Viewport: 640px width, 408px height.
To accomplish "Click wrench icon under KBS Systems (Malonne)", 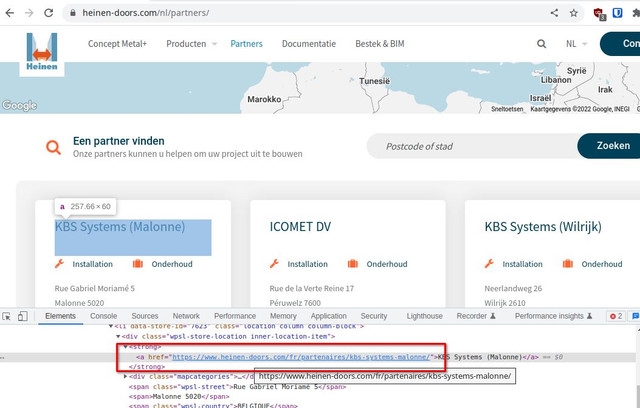I will click(x=59, y=264).
